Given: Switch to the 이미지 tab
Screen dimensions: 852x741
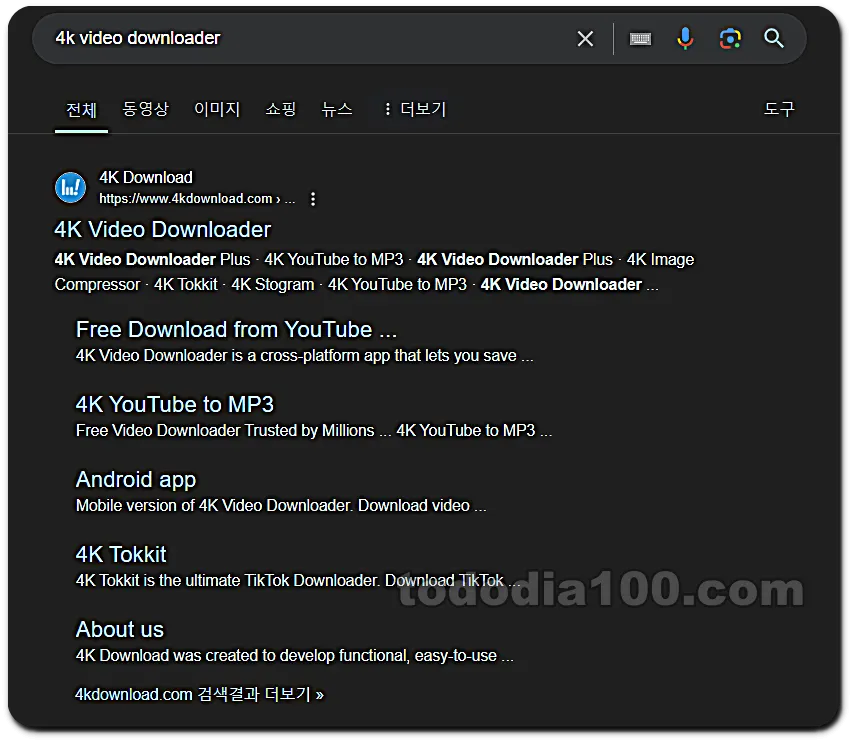Looking at the screenshot, I should tap(216, 109).
